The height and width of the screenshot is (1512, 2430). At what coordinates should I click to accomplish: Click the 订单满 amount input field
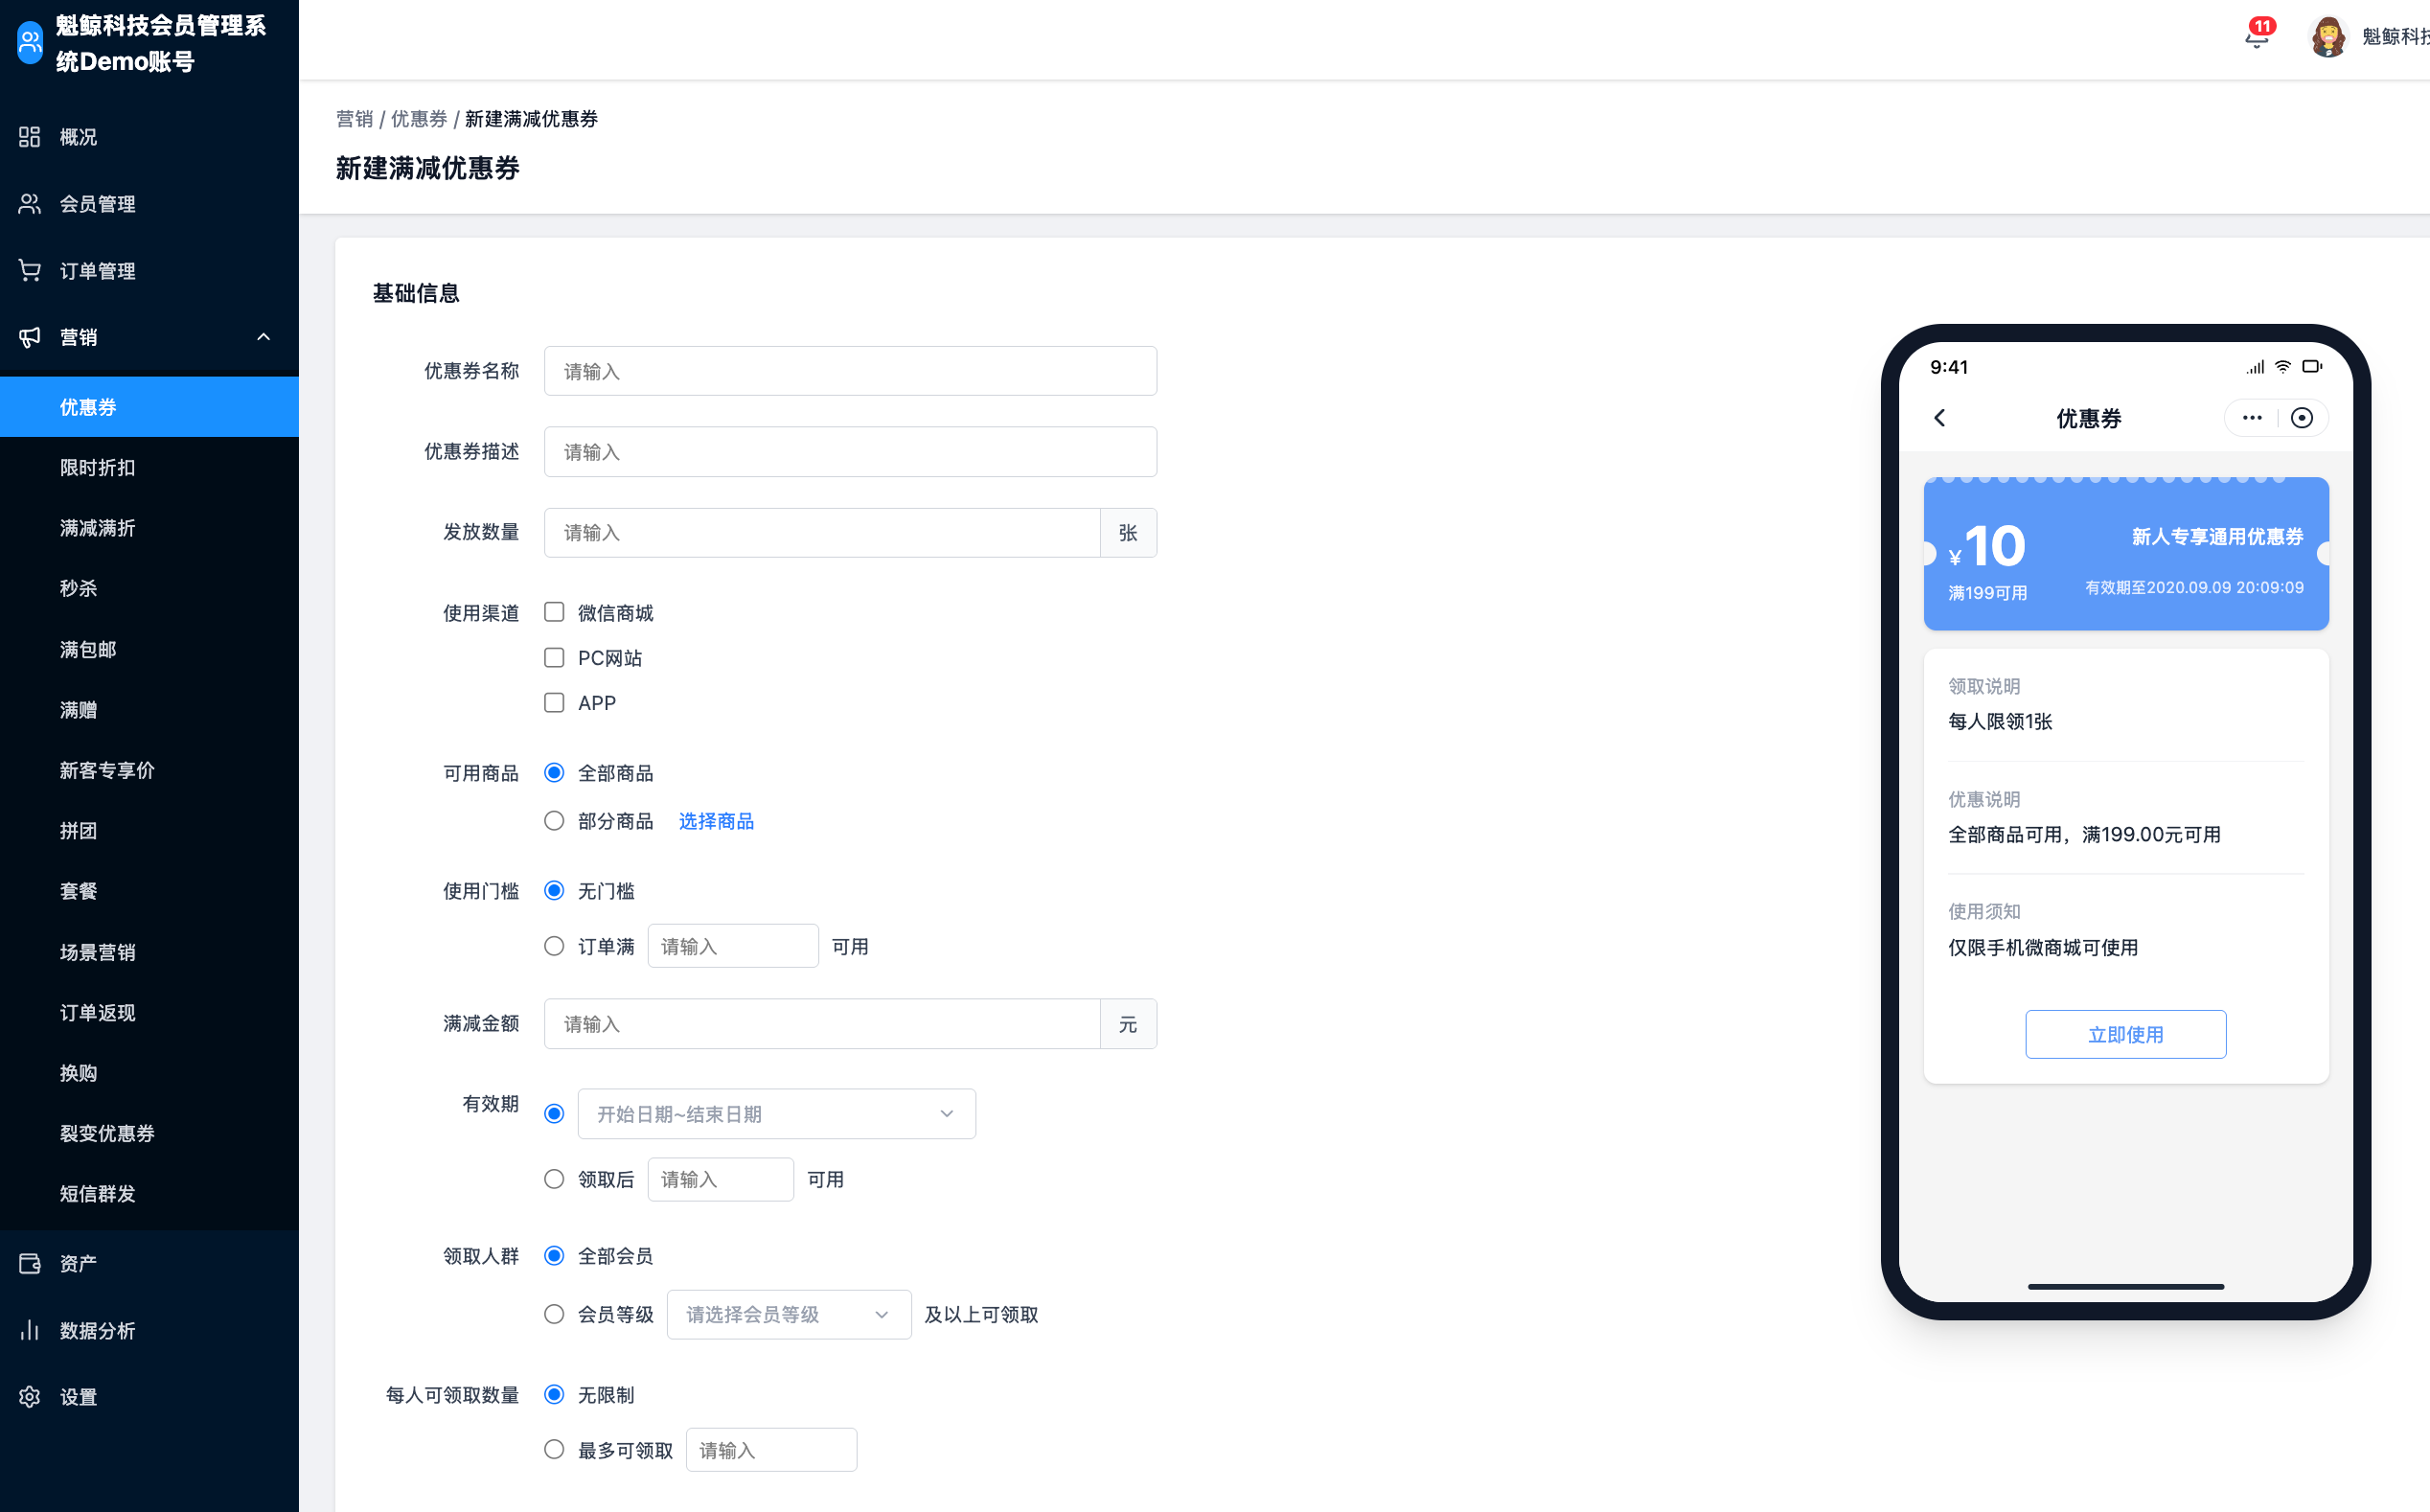coord(733,946)
